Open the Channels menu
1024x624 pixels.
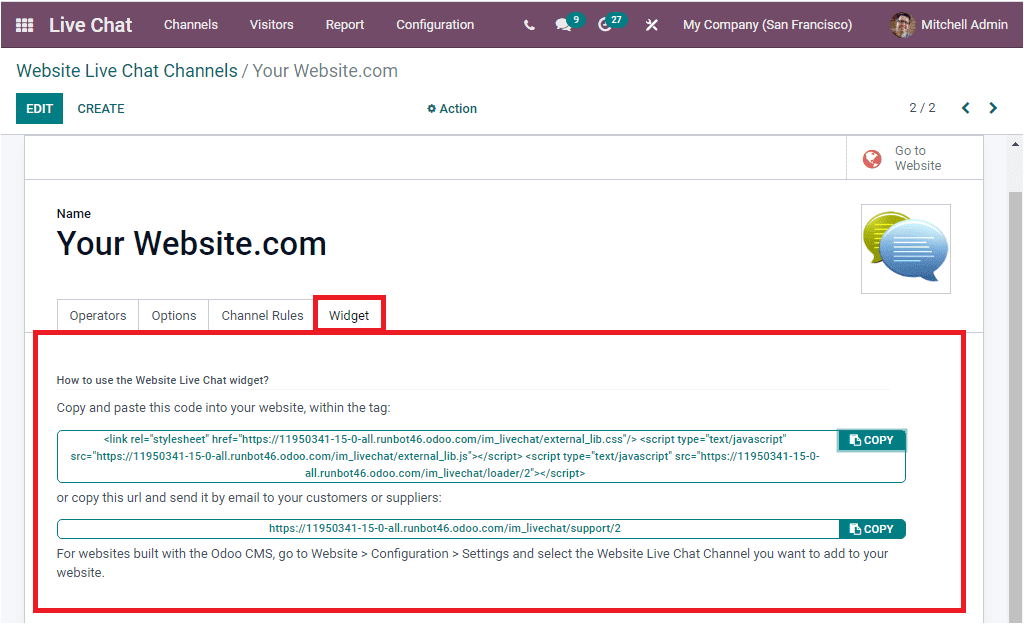click(191, 25)
